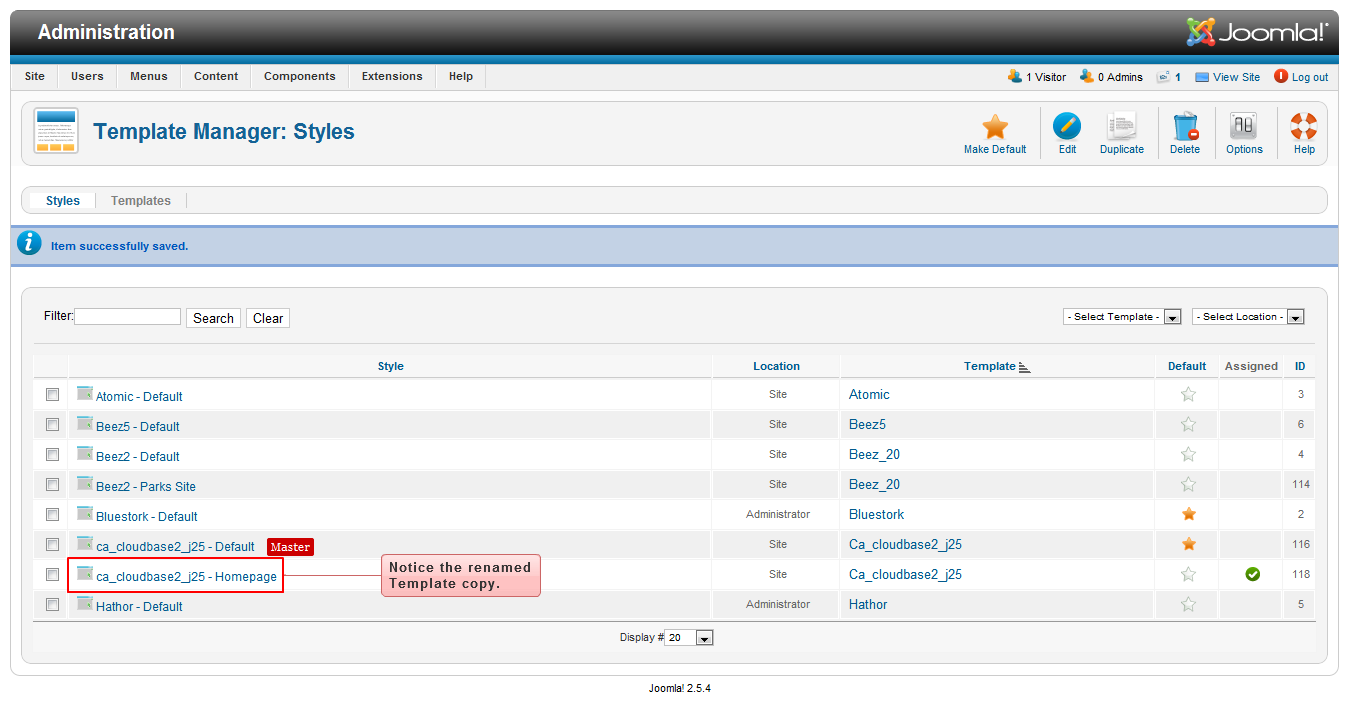Open the Display # dropdown
Viewport: 1349px width, 707px height.
click(x=690, y=638)
